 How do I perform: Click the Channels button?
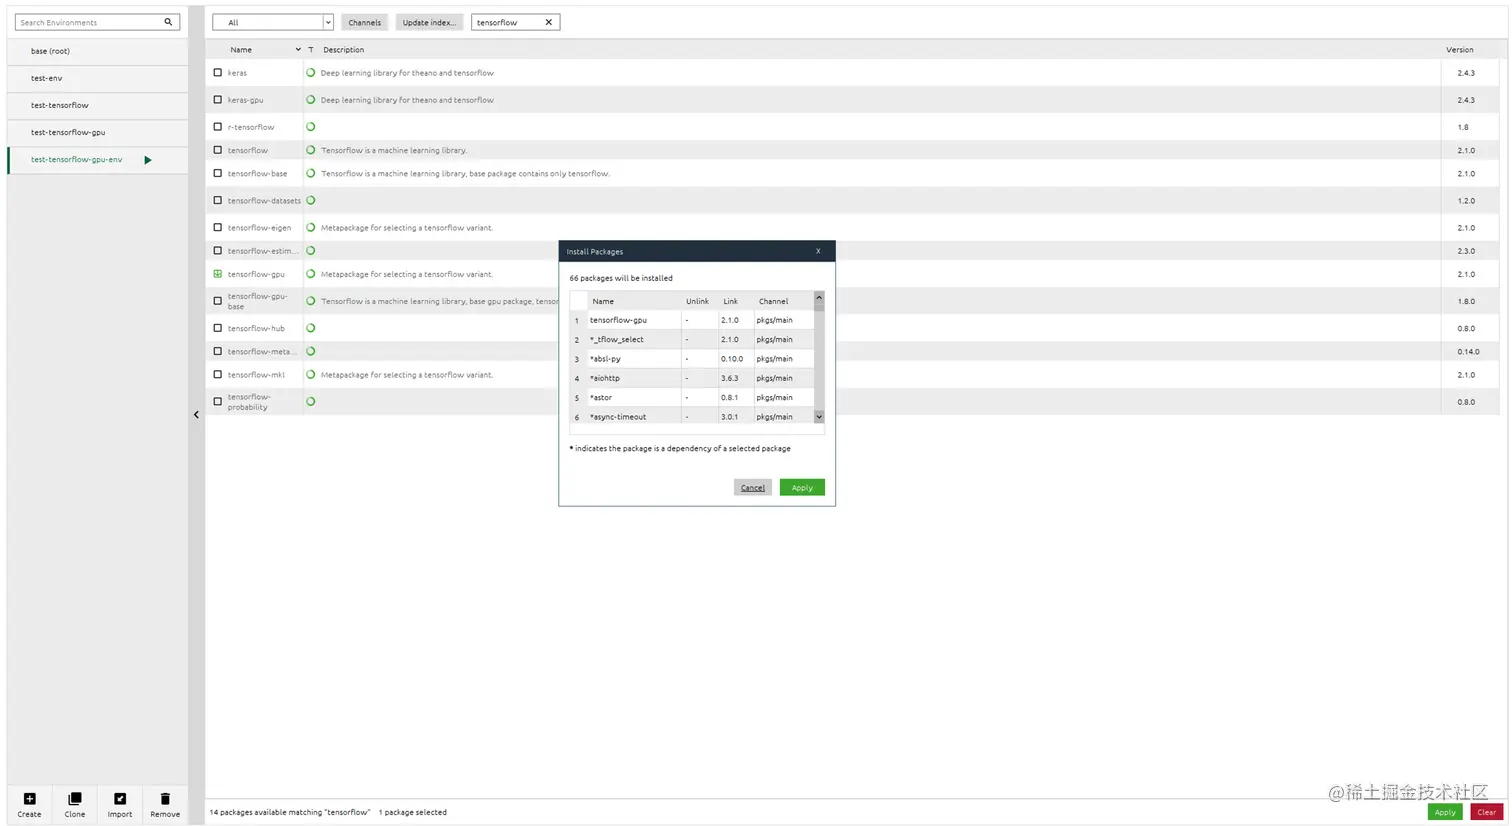point(365,22)
